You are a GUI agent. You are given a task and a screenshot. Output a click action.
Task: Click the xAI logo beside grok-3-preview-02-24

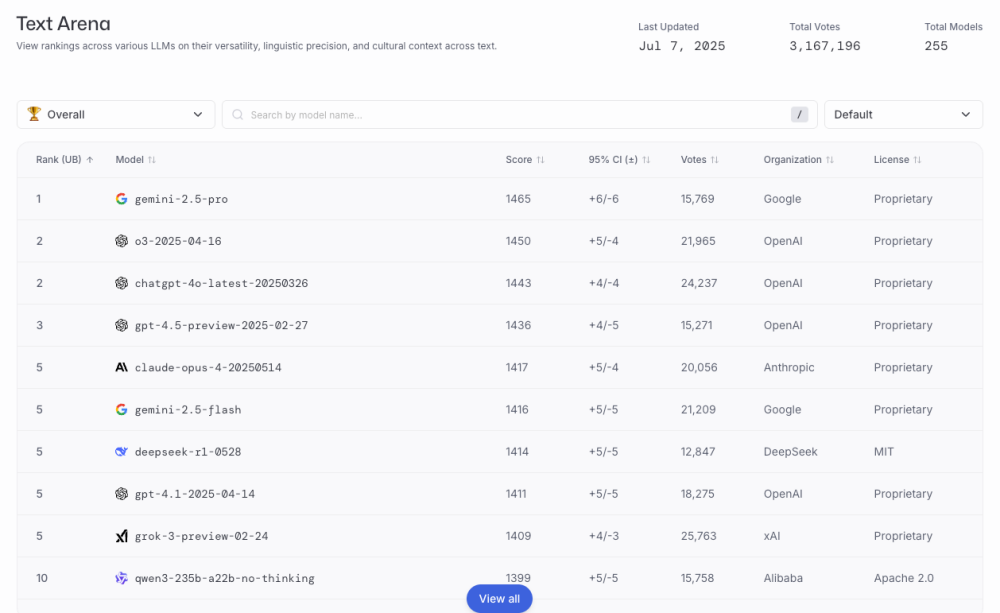click(121, 536)
